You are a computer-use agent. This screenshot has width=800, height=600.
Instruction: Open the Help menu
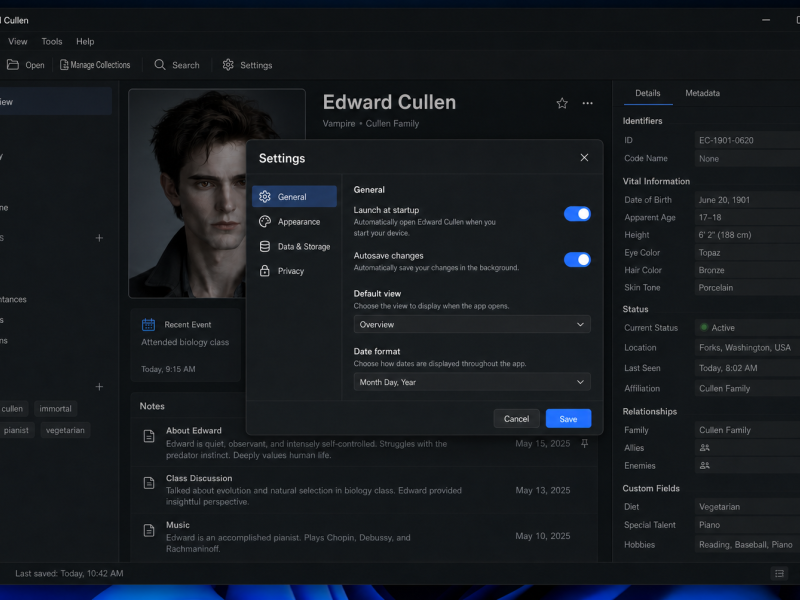click(x=85, y=41)
